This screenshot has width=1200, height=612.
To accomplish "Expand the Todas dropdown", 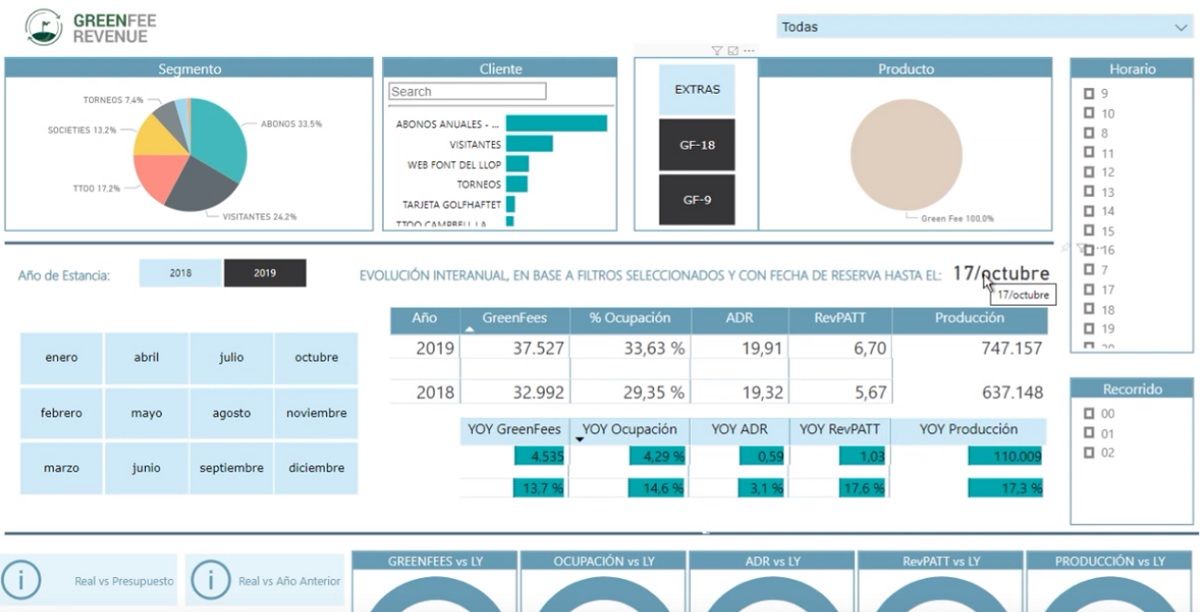I will click(x=983, y=27).
